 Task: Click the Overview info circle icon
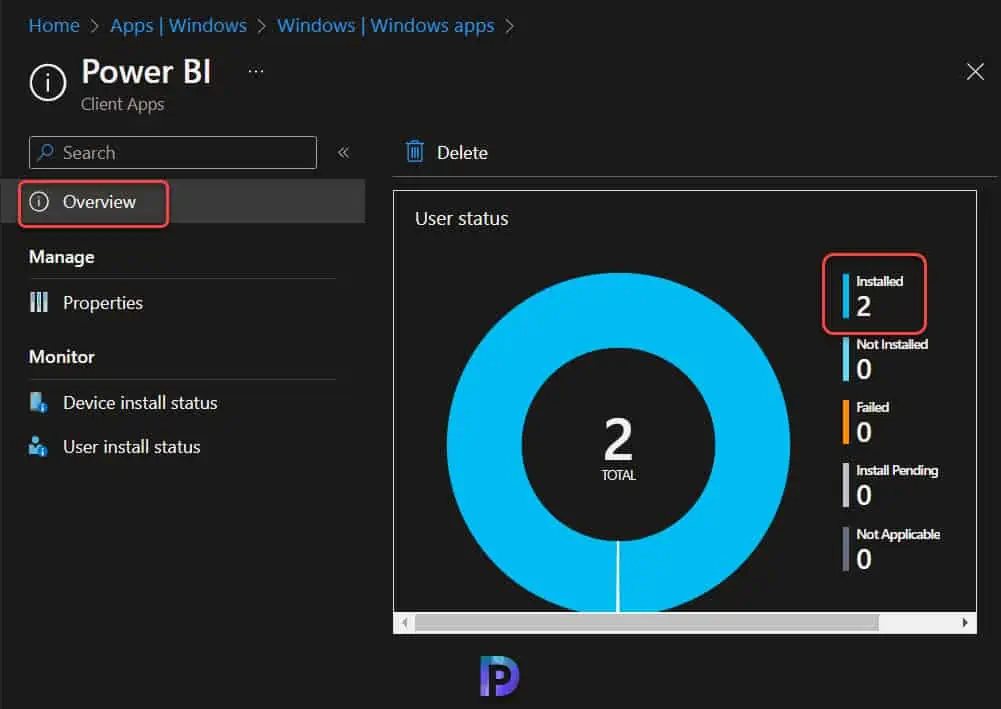(39, 202)
